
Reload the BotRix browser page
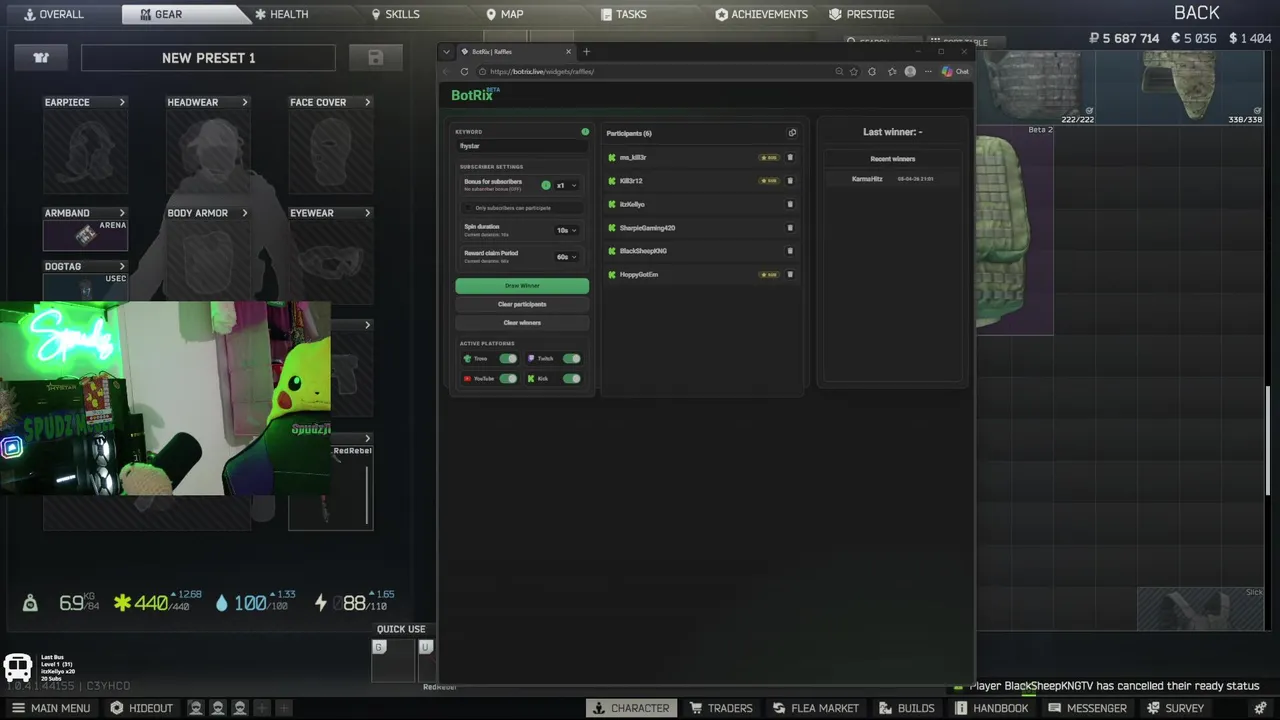[464, 72]
